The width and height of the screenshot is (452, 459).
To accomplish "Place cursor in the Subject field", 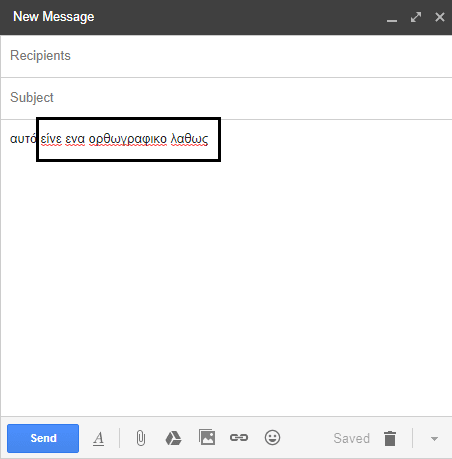I will (226, 98).
